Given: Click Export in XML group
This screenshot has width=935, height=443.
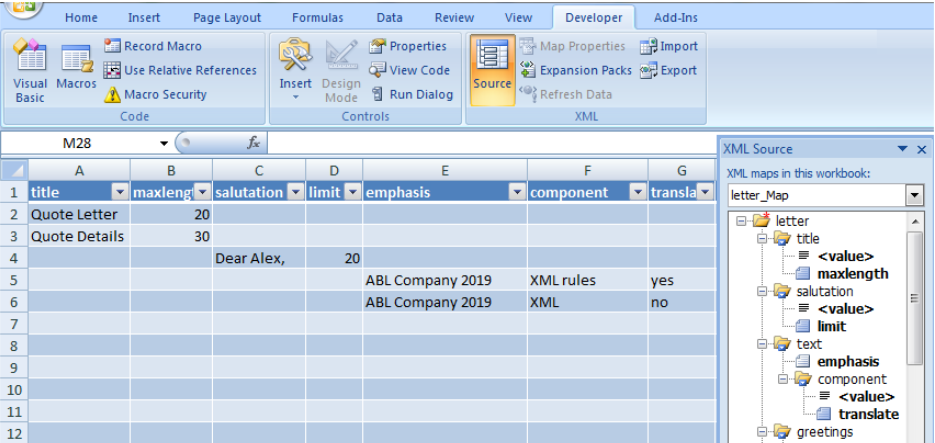Looking at the screenshot, I should pyautogui.click(x=668, y=70).
